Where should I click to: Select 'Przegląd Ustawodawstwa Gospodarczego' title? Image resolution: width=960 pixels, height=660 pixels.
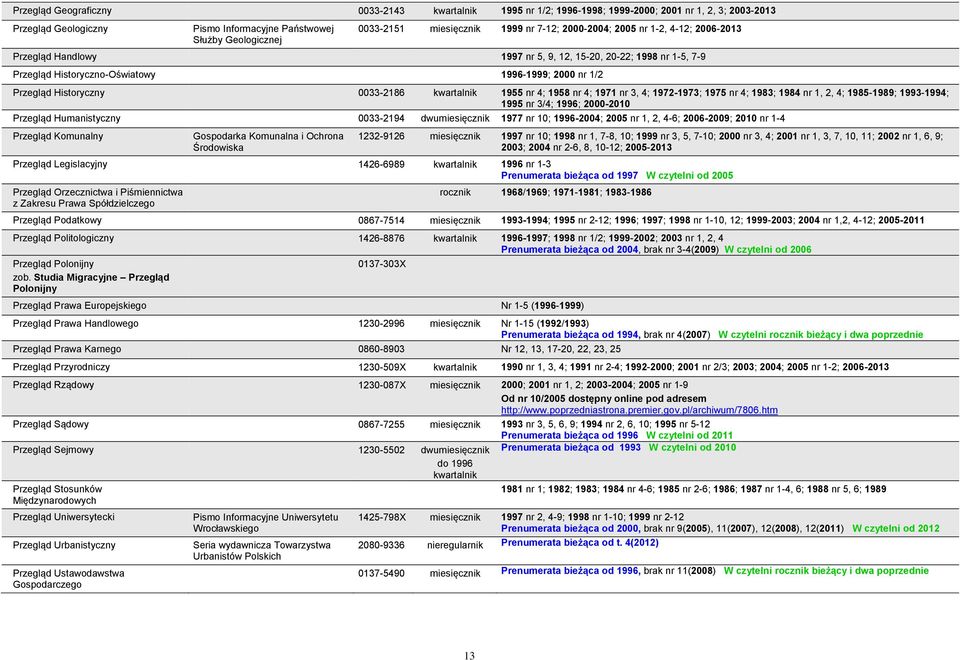tap(68, 579)
